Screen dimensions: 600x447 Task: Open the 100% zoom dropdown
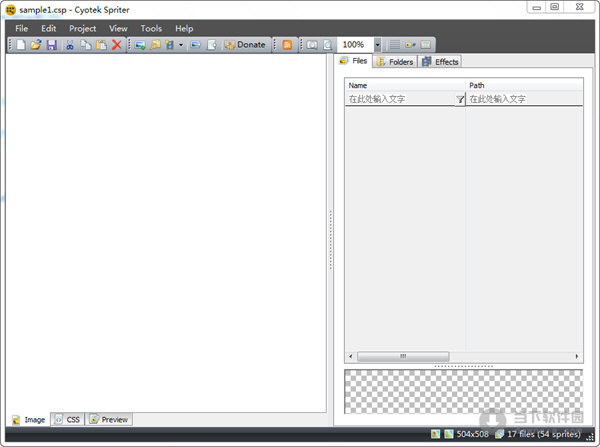[377, 45]
